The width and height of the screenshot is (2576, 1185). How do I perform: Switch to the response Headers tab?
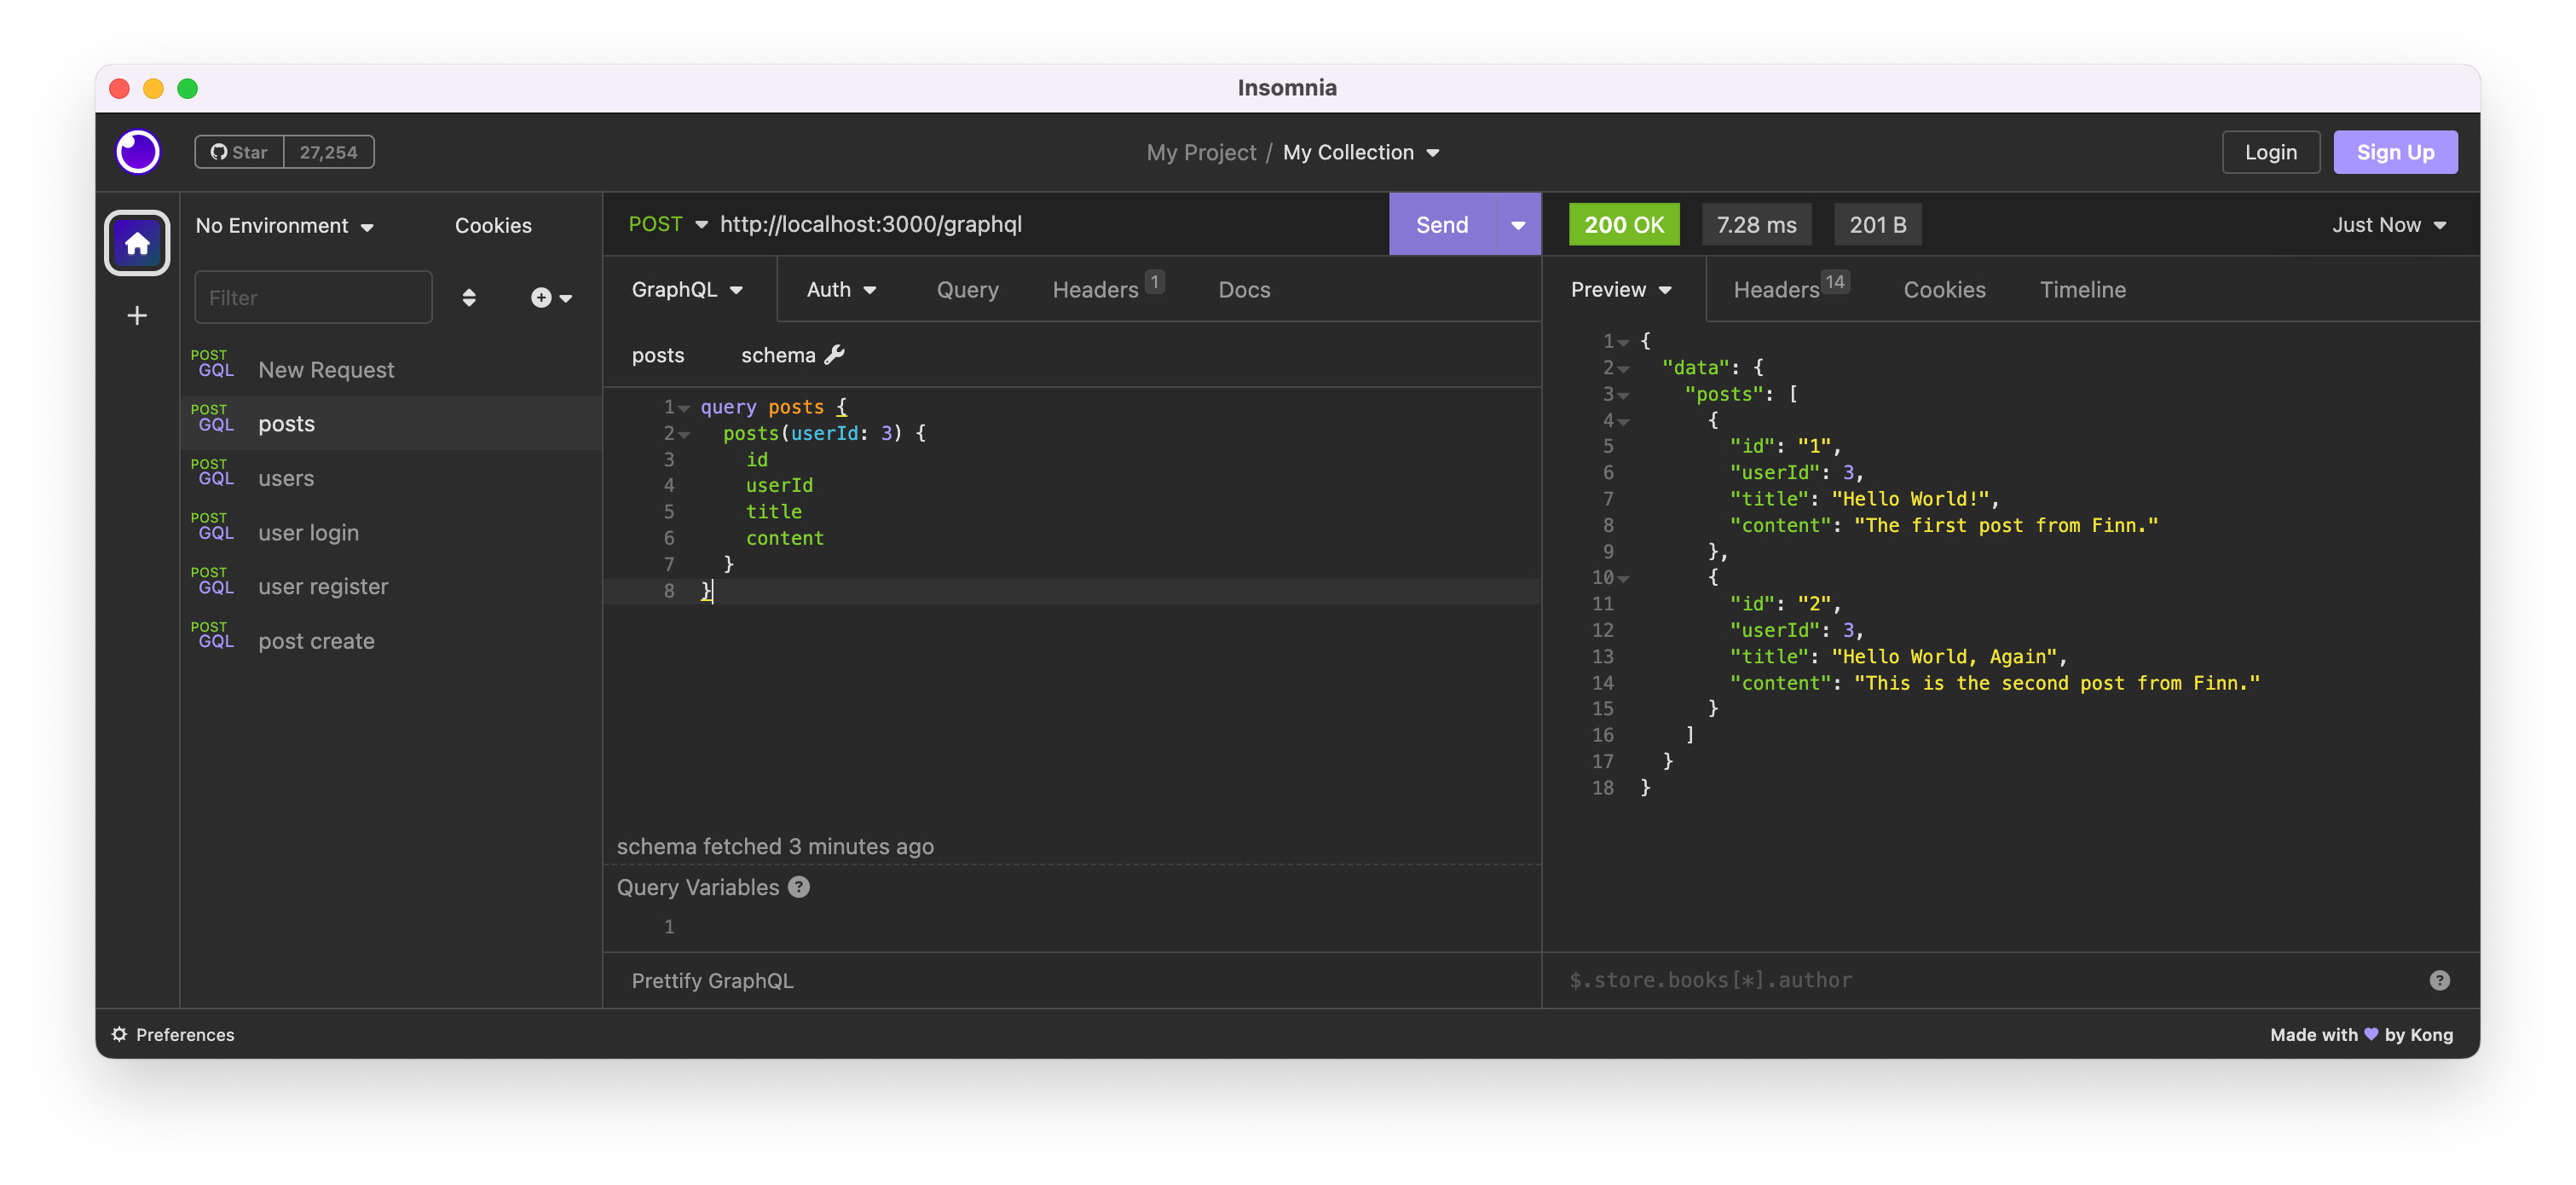[1790, 289]
